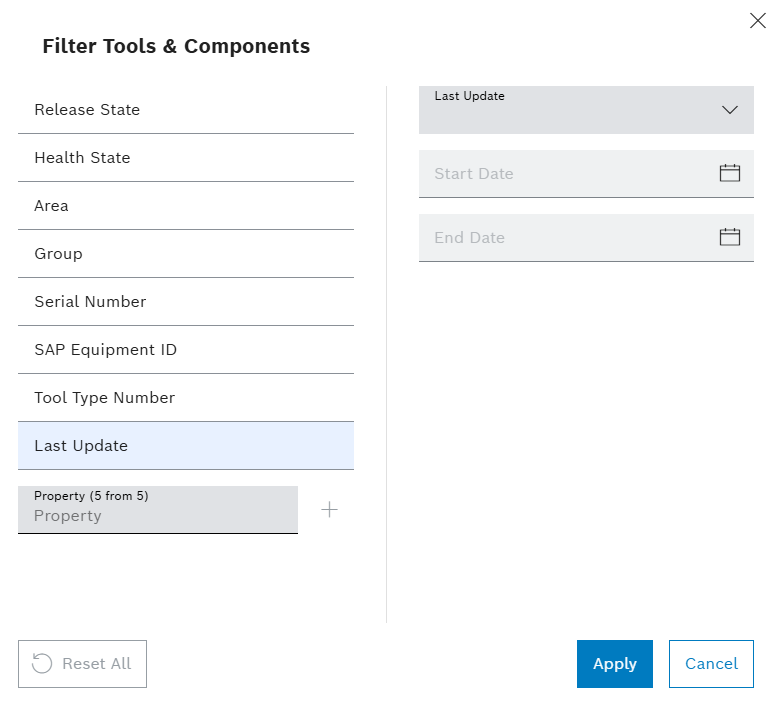Viewport: 775px width, 710px height.
Task: Click the Reset All button
Action: tap(83, 664)
